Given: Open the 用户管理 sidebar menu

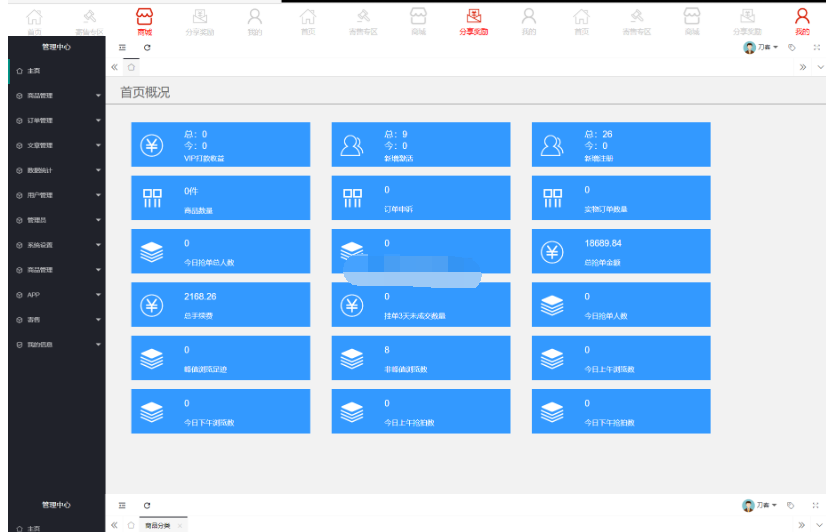Looking at the screenshot, I should 55,196.
